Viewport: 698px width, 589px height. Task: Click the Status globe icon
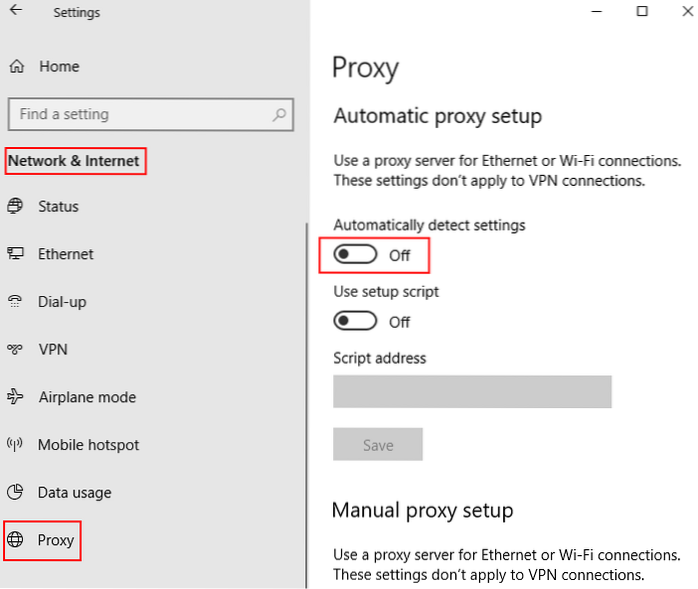tap(16, 207)
